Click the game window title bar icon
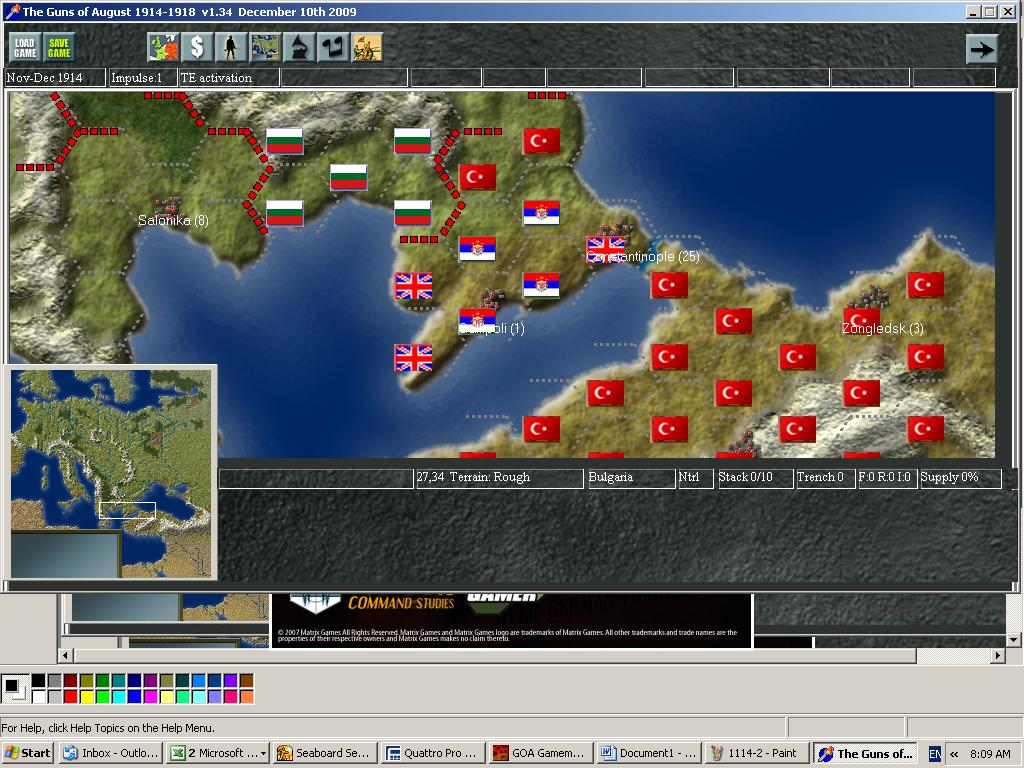The height and width of the screenshot is (768, 1024). (12, 12)
